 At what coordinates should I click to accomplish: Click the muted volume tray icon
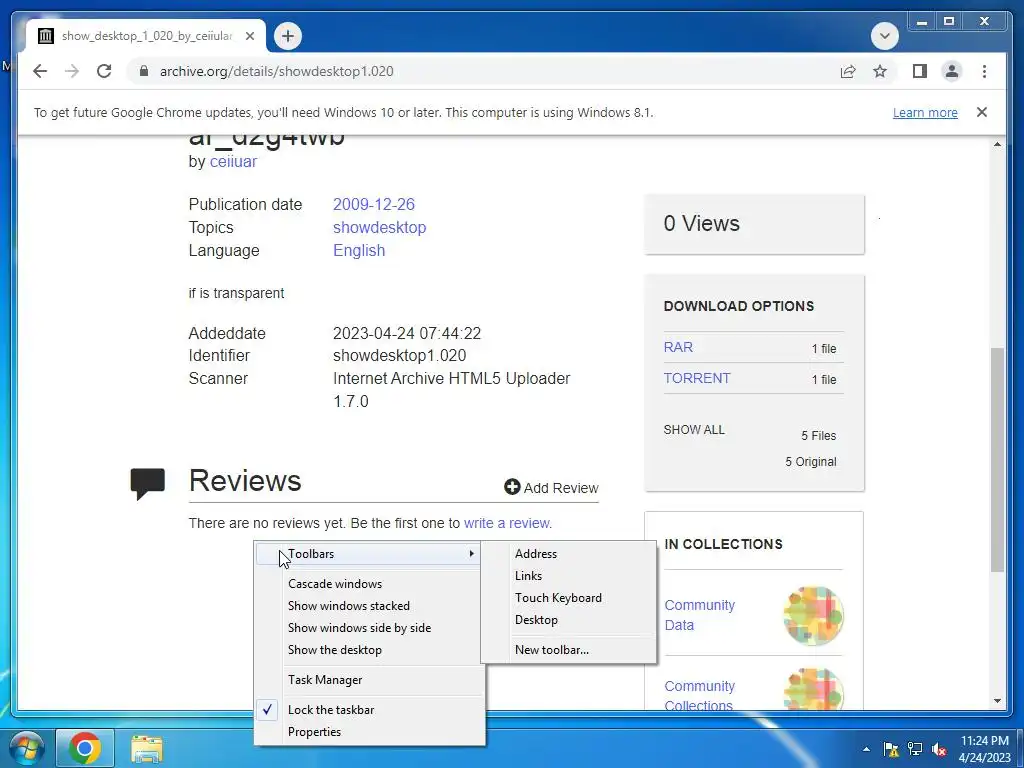tap(939, 749)
